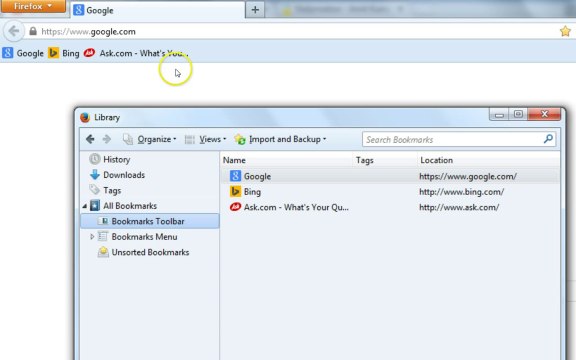Click the http://www.ask.com/ location cell
Viewport: 576px width, 360px height.
point(459,207)
